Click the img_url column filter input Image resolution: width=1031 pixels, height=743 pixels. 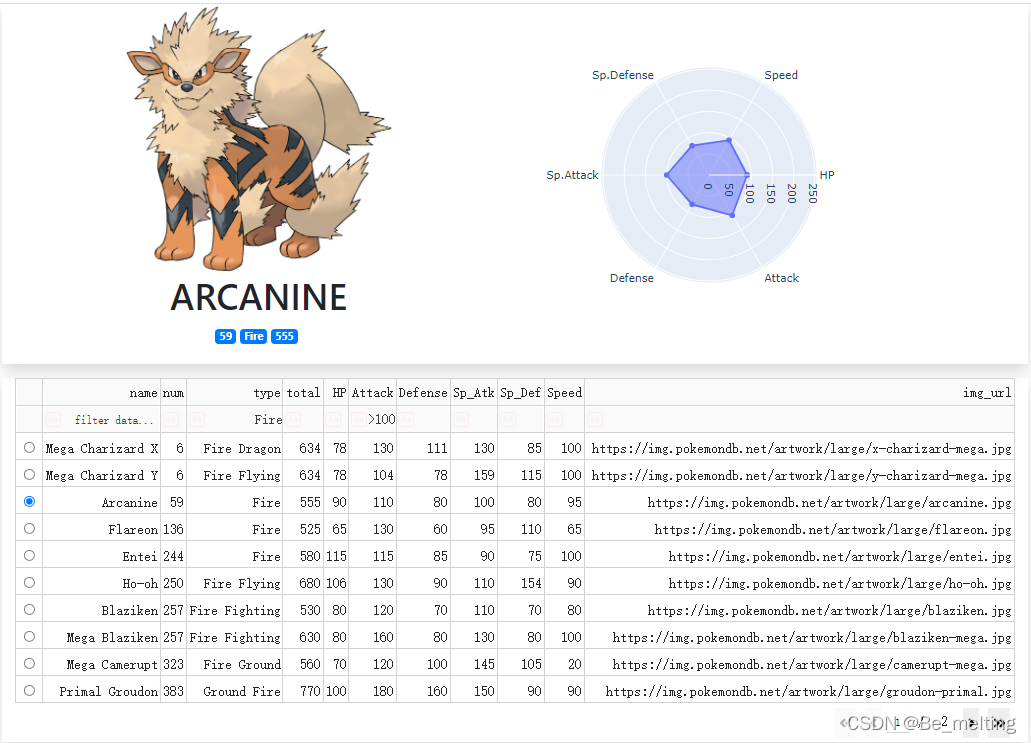[x=807, y=419]
